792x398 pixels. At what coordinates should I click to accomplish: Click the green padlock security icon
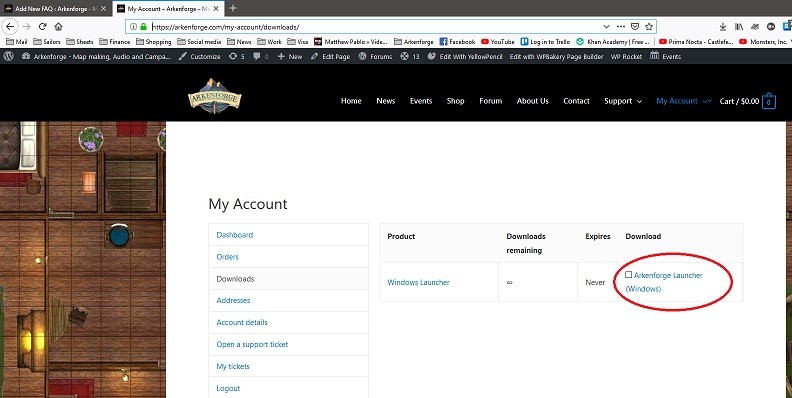pyautogui.click(x=143, y=27)
